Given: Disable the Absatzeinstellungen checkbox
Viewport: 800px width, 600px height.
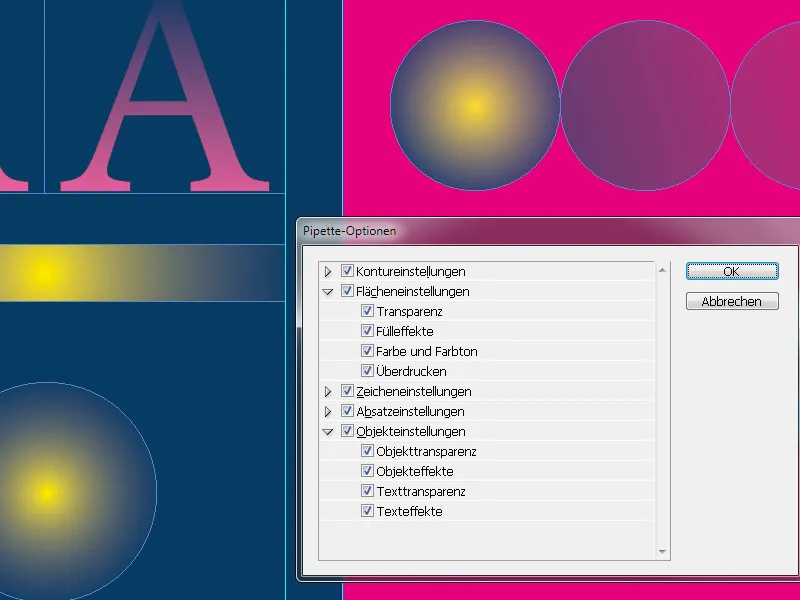Looking at the screenshot, I should [x=347, y=411].
